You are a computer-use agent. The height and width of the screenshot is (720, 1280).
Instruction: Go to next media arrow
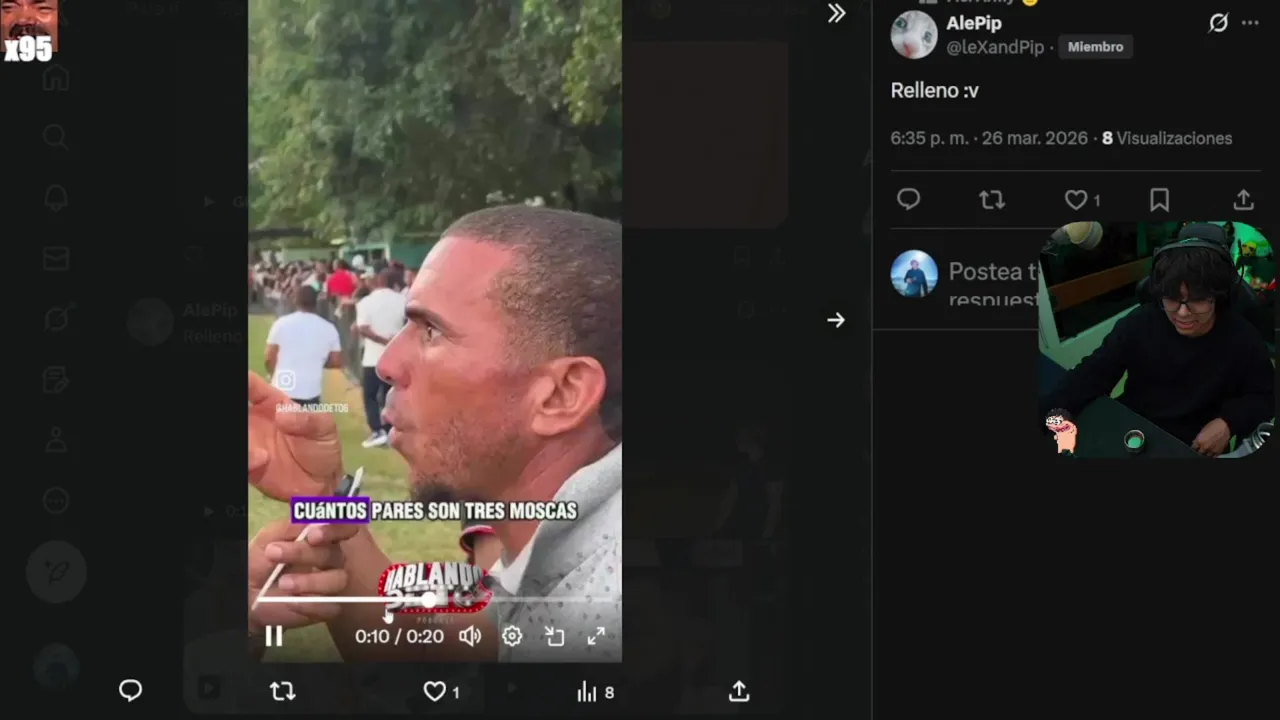[x=836, y=320]
